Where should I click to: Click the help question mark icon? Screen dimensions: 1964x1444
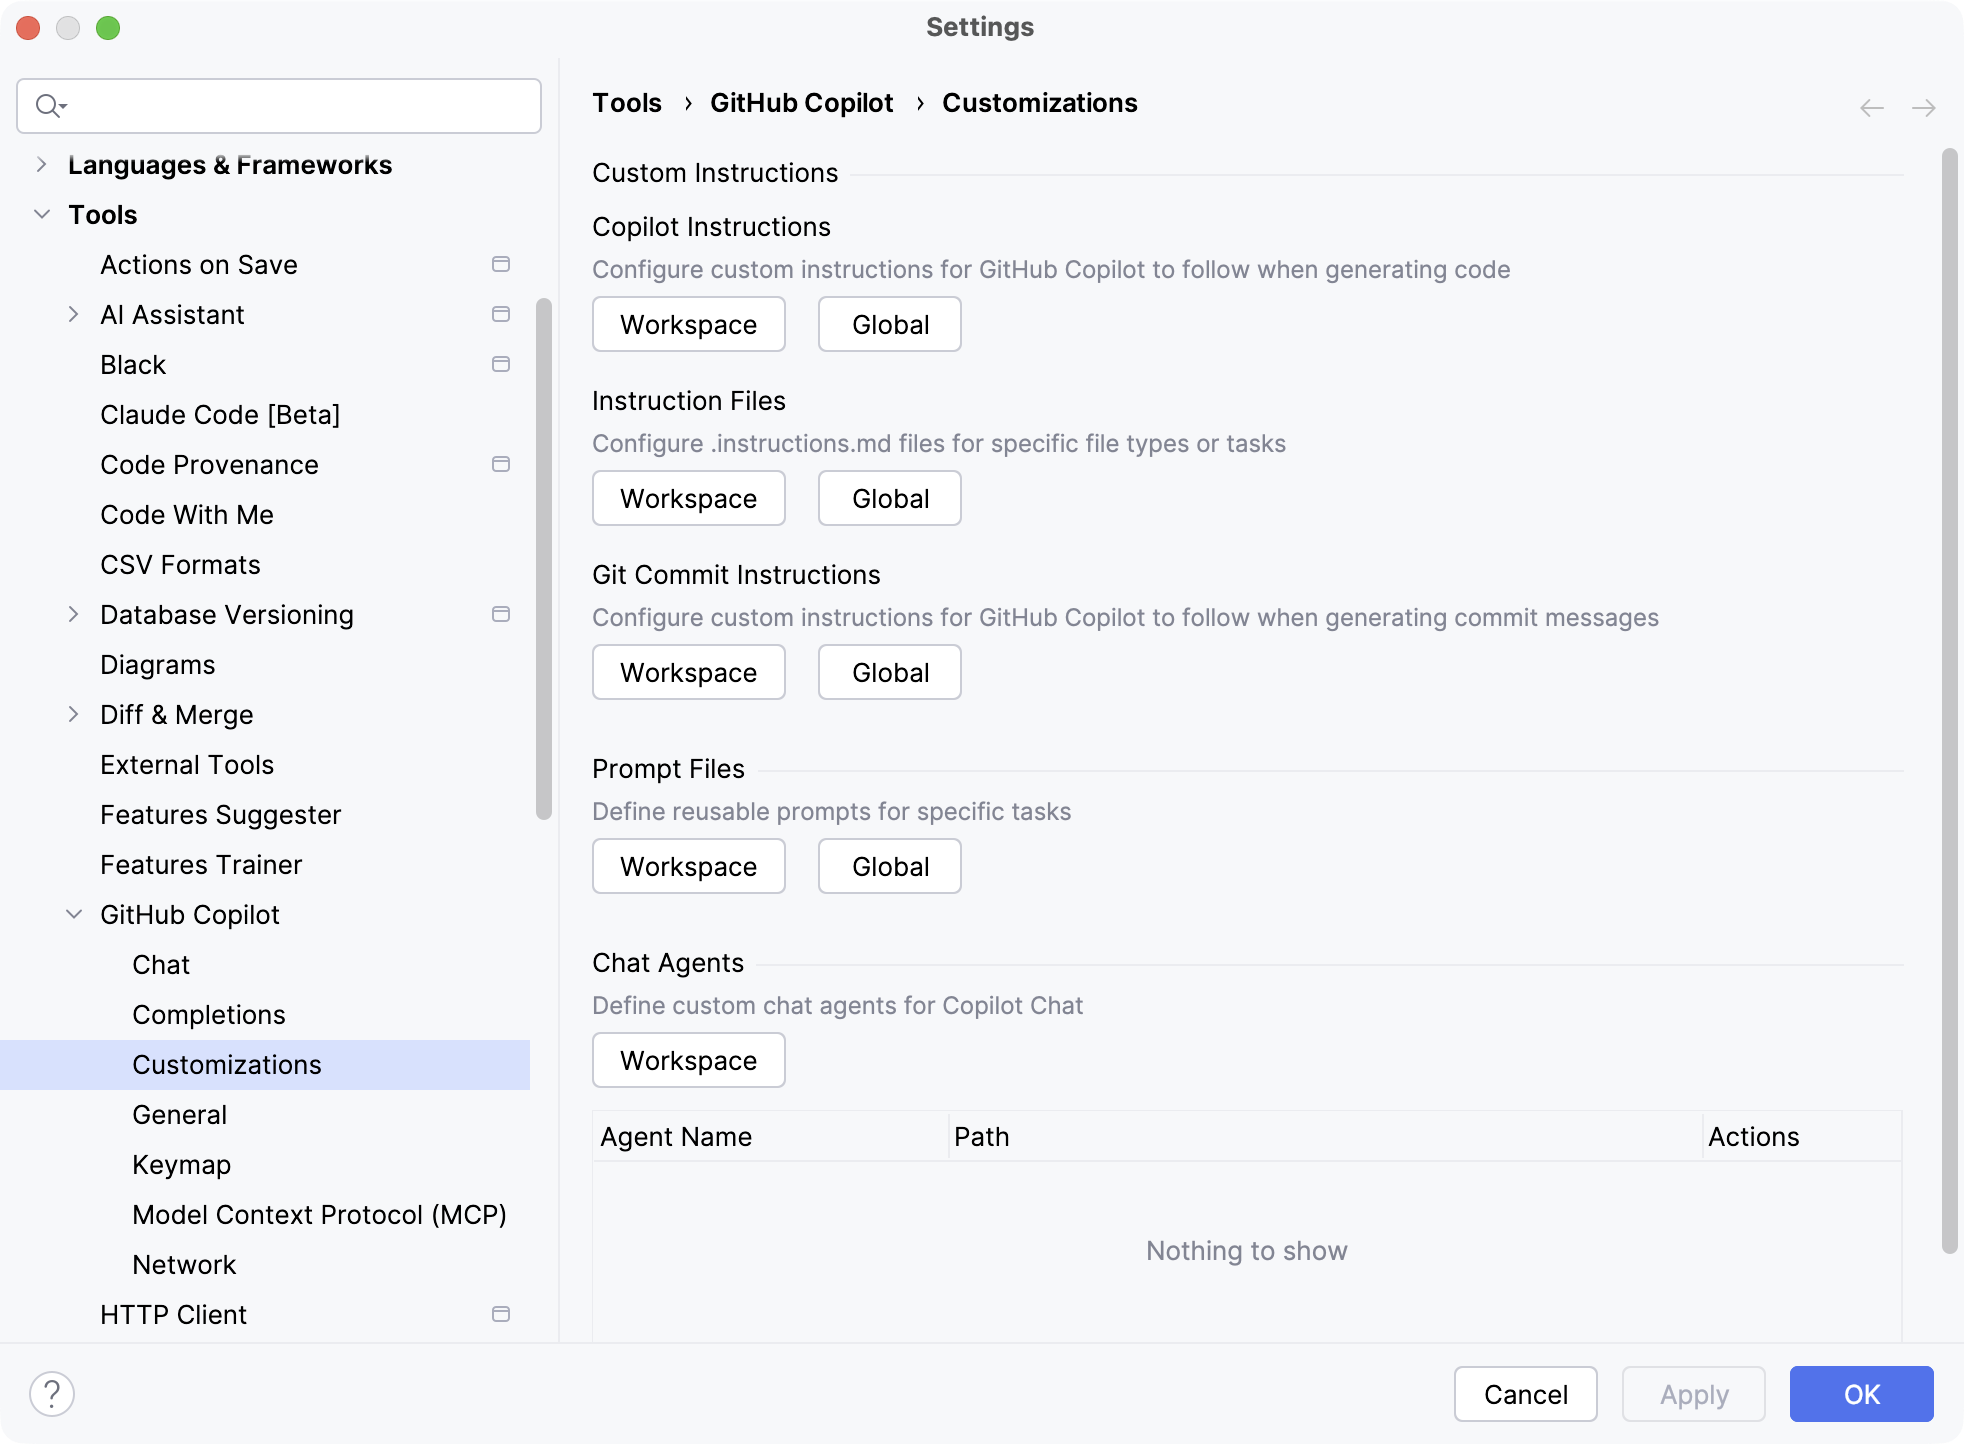pos(52,1394)
